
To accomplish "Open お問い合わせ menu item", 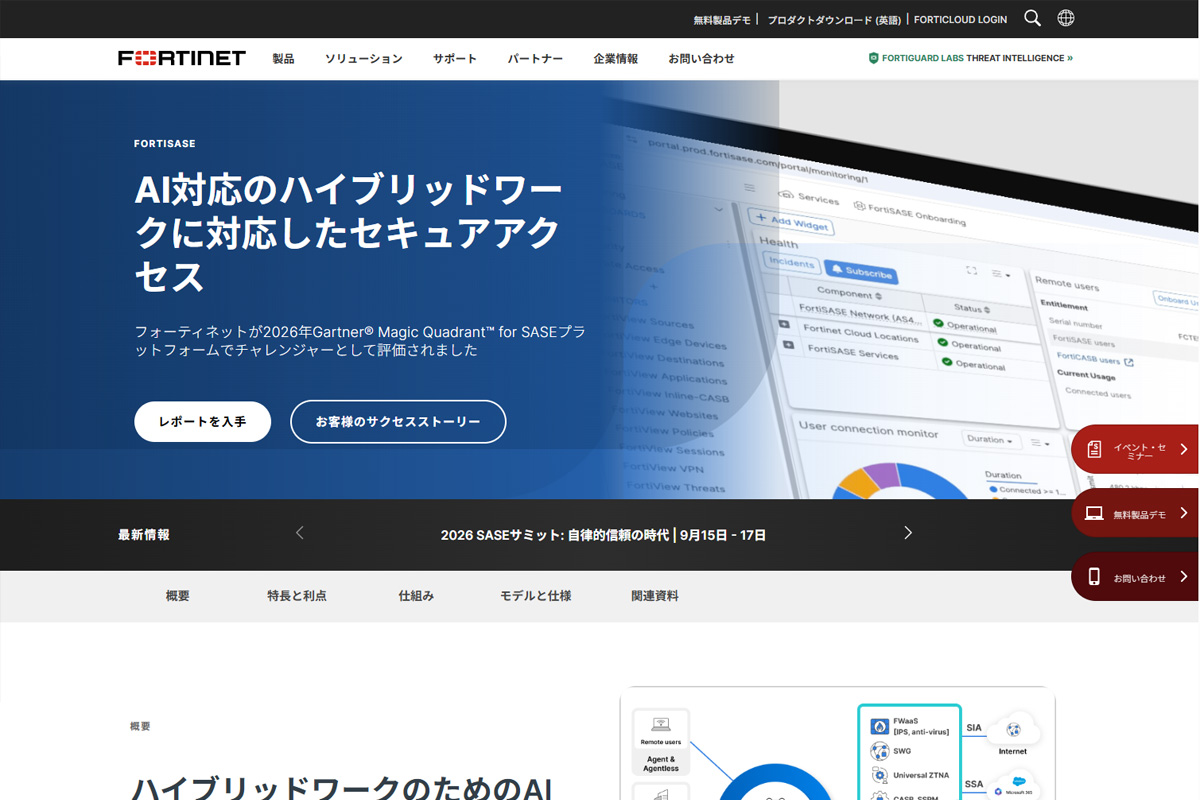I will click(701, 59).
